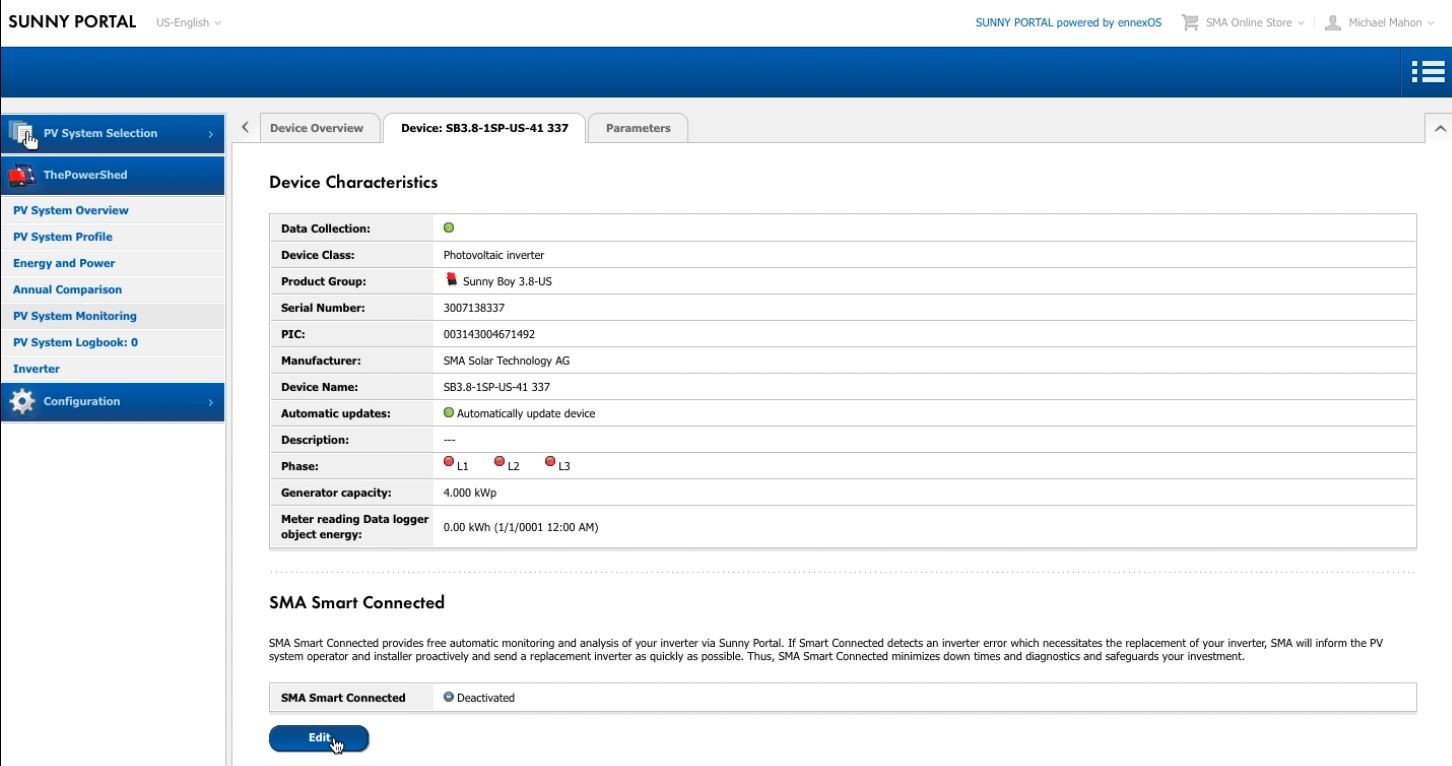Open Energy and Power page
The height and width of the screenshot is (766, 1452).
64,263
